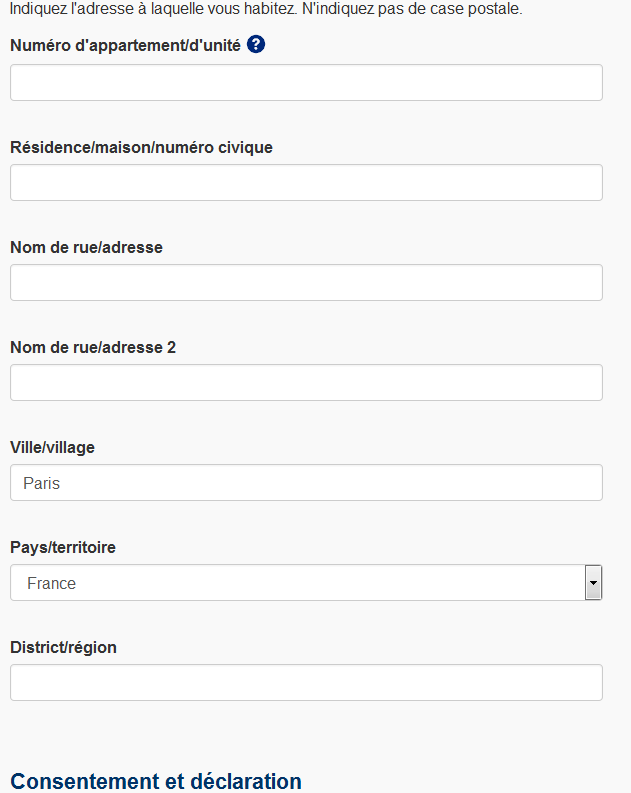This screenshot has height=793, width=631.
Task: Click into the Résidence/maison/numéro civique field
Action: (306, 183)
